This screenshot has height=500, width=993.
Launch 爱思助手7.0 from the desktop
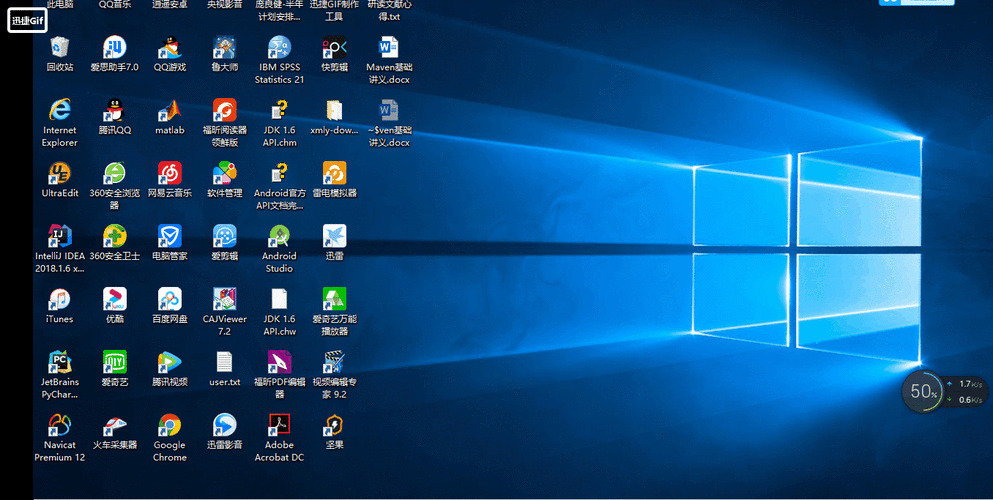click(115, 47)
